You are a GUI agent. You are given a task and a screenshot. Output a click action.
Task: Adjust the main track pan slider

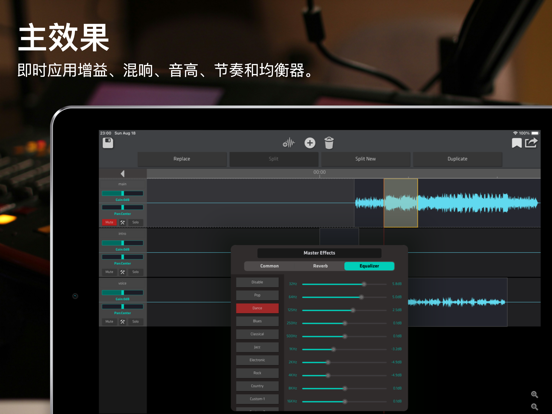123,207
